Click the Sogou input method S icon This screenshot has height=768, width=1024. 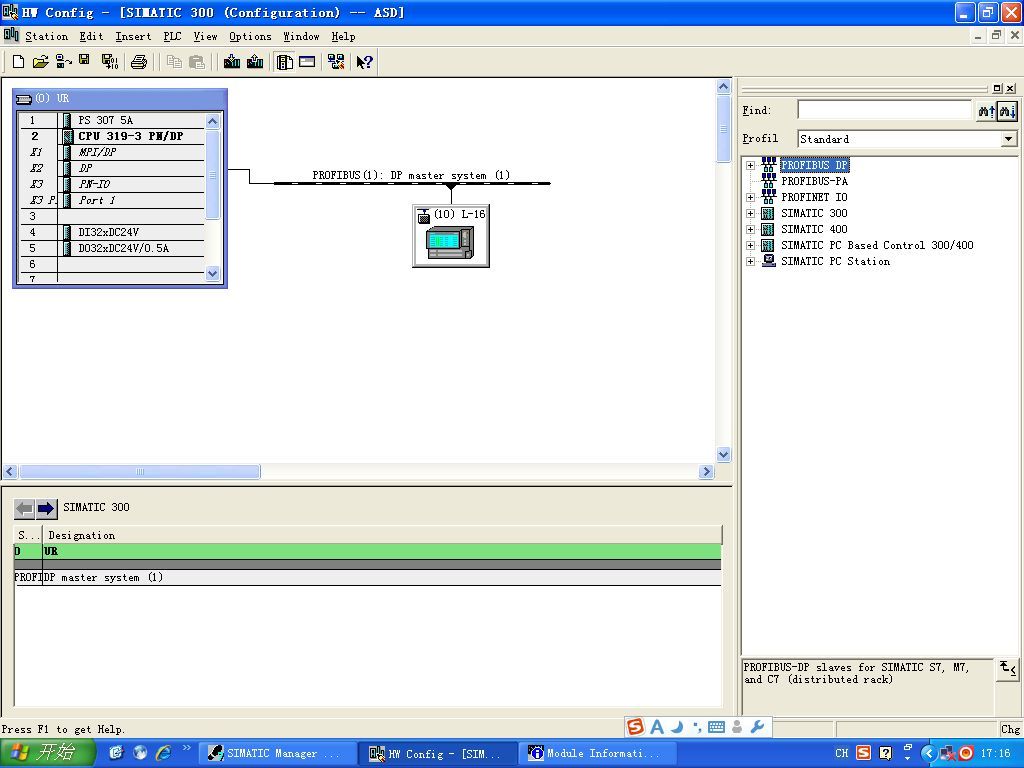click(635, 726)
